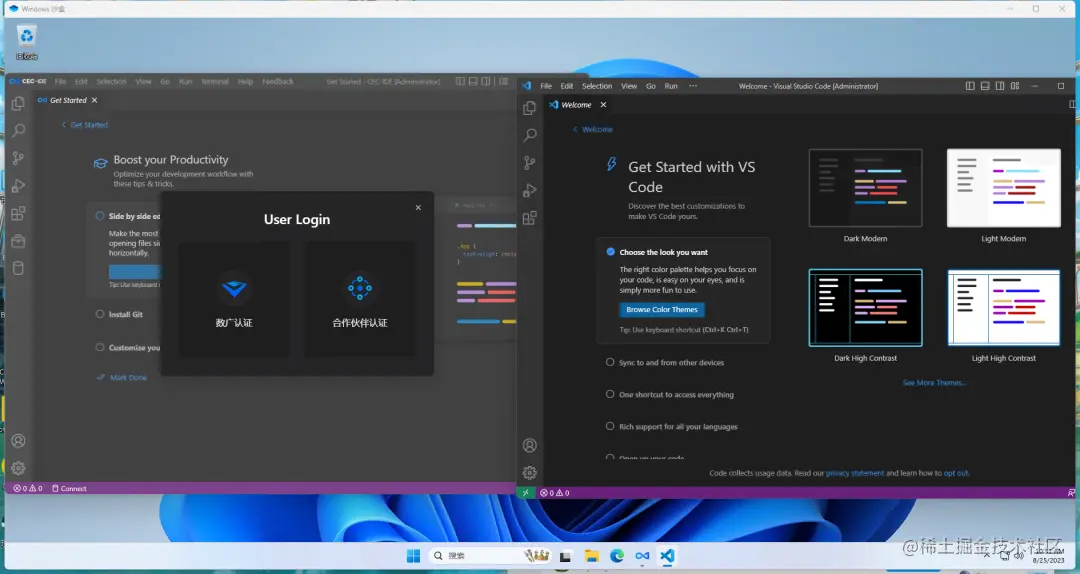Image resolution: width=1080 pixels, height=574 pixels.
Task: Choose 数广认证 login option
Action: click(x=234, y=299)
